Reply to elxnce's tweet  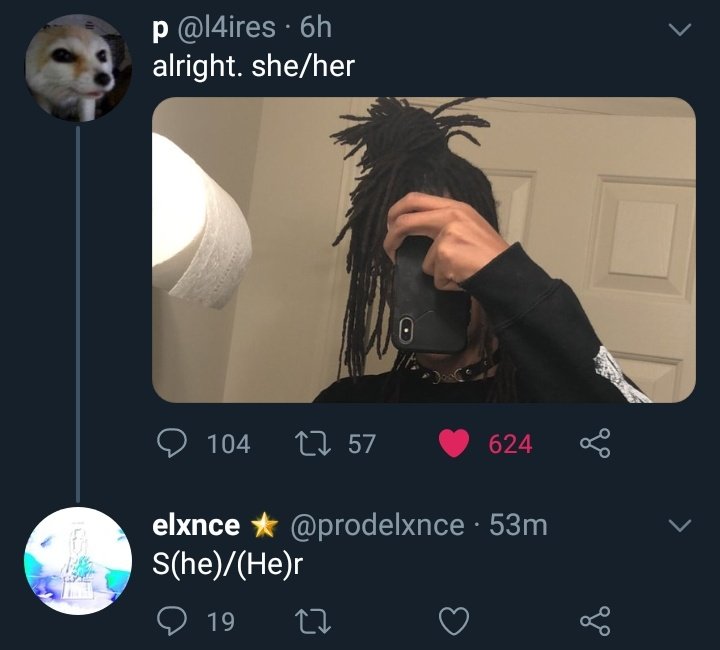pos(172,621)
